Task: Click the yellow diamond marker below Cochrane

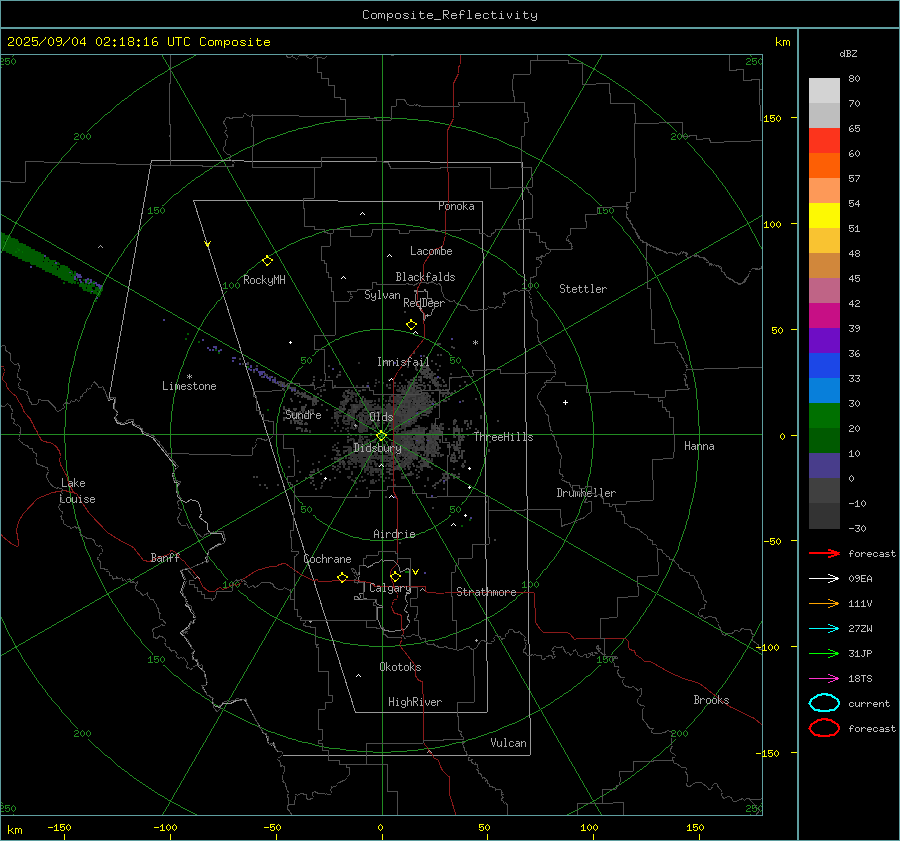Action: (343, 577)
